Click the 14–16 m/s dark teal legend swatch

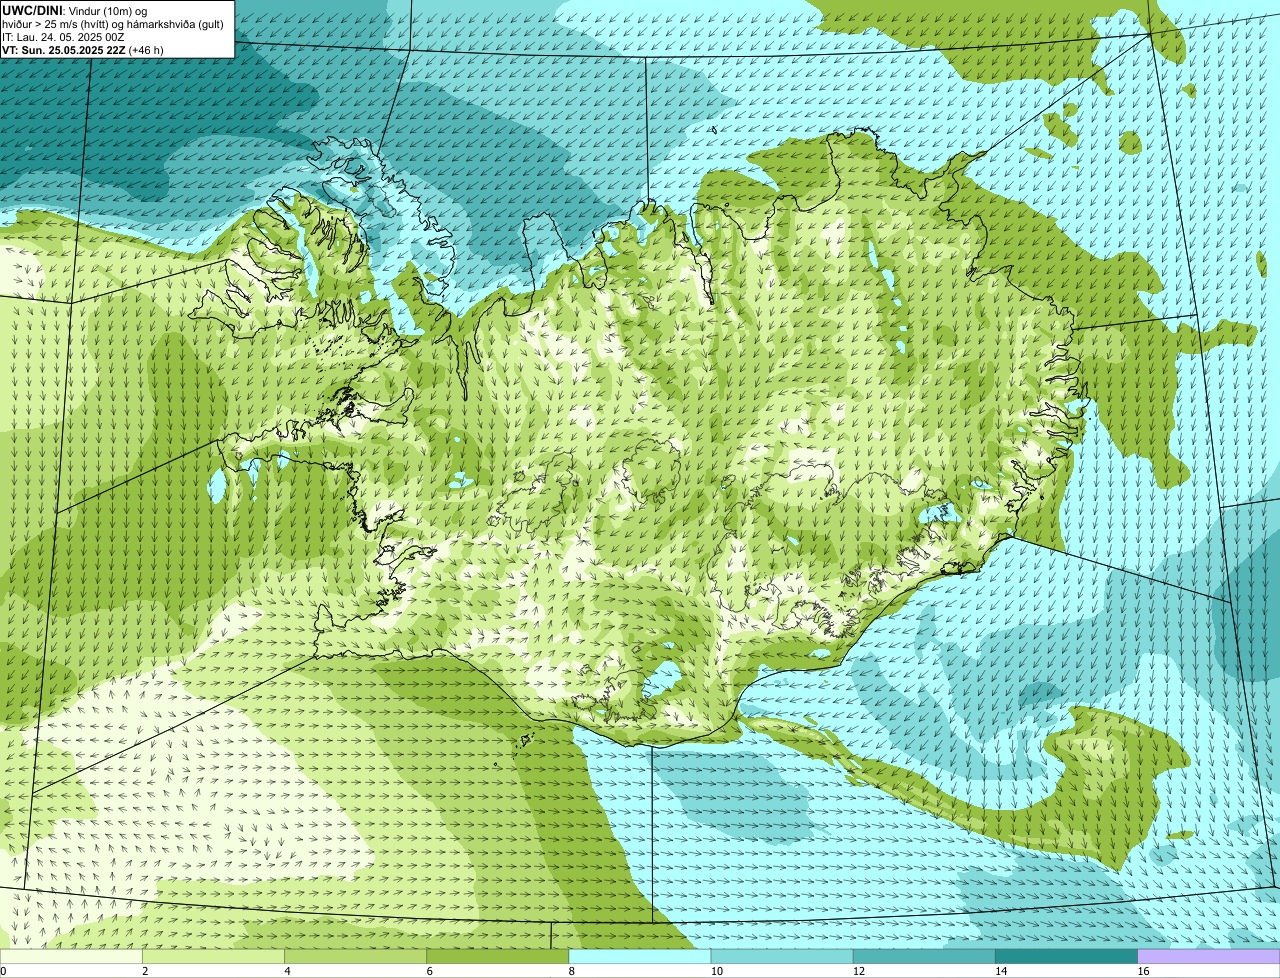1066,957
